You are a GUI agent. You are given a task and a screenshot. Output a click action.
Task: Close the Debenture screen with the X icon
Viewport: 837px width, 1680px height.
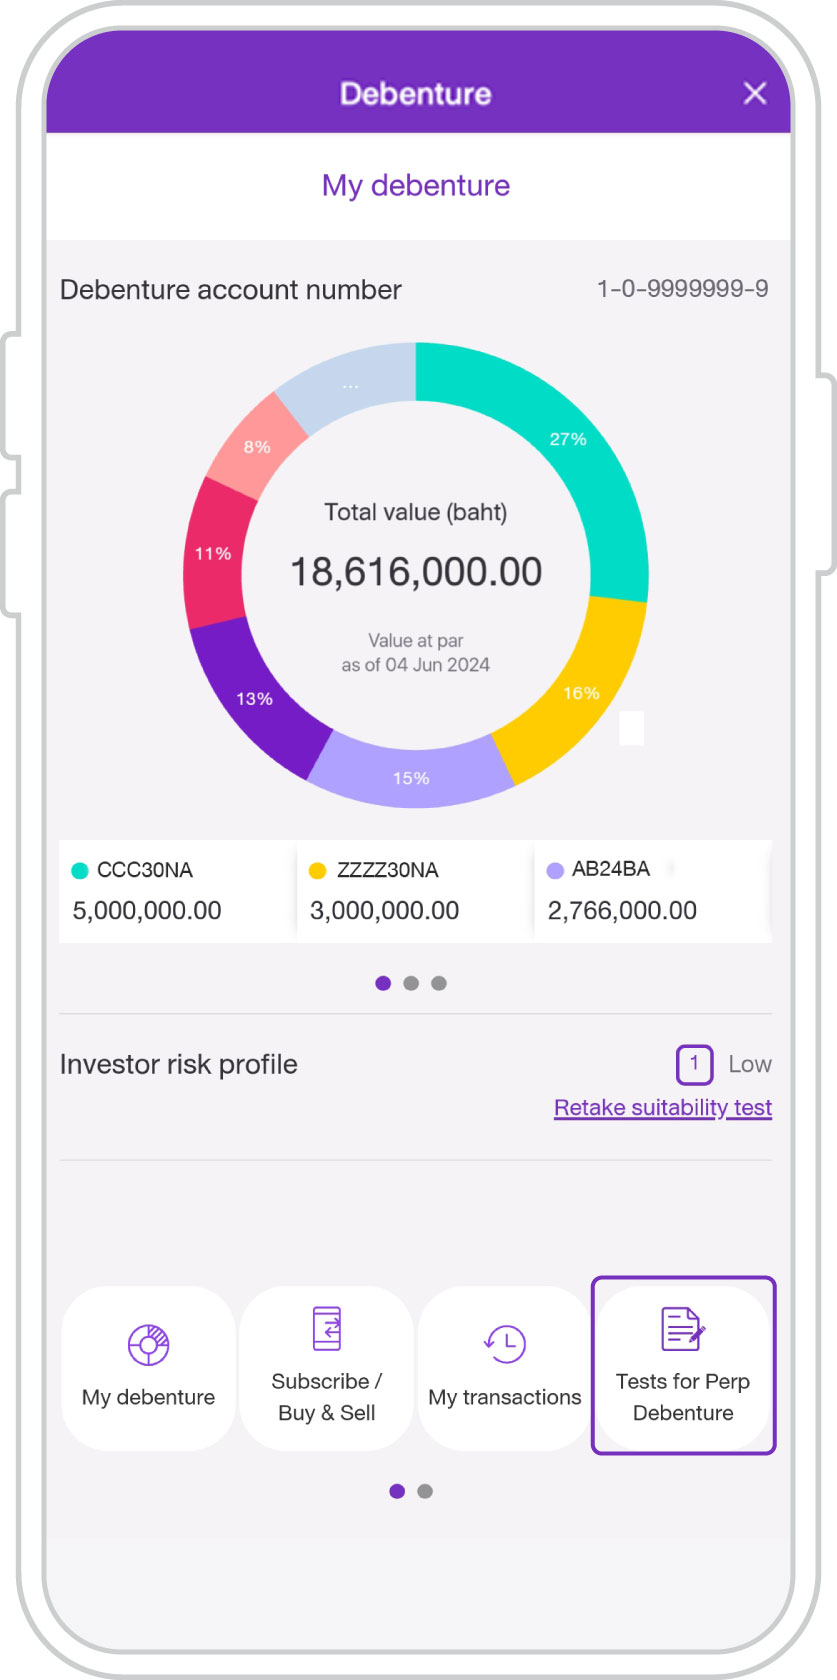pos(755,93)
